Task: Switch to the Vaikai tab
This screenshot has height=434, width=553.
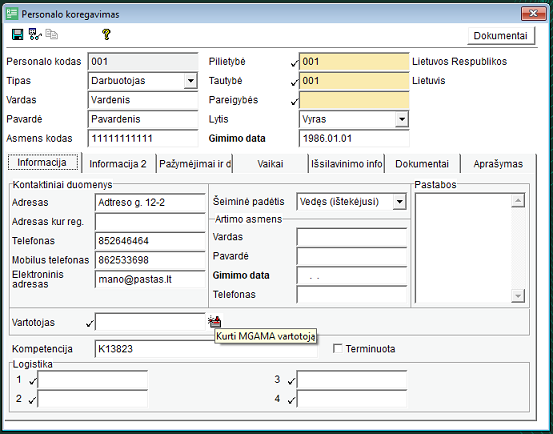Action: point(270,164)
